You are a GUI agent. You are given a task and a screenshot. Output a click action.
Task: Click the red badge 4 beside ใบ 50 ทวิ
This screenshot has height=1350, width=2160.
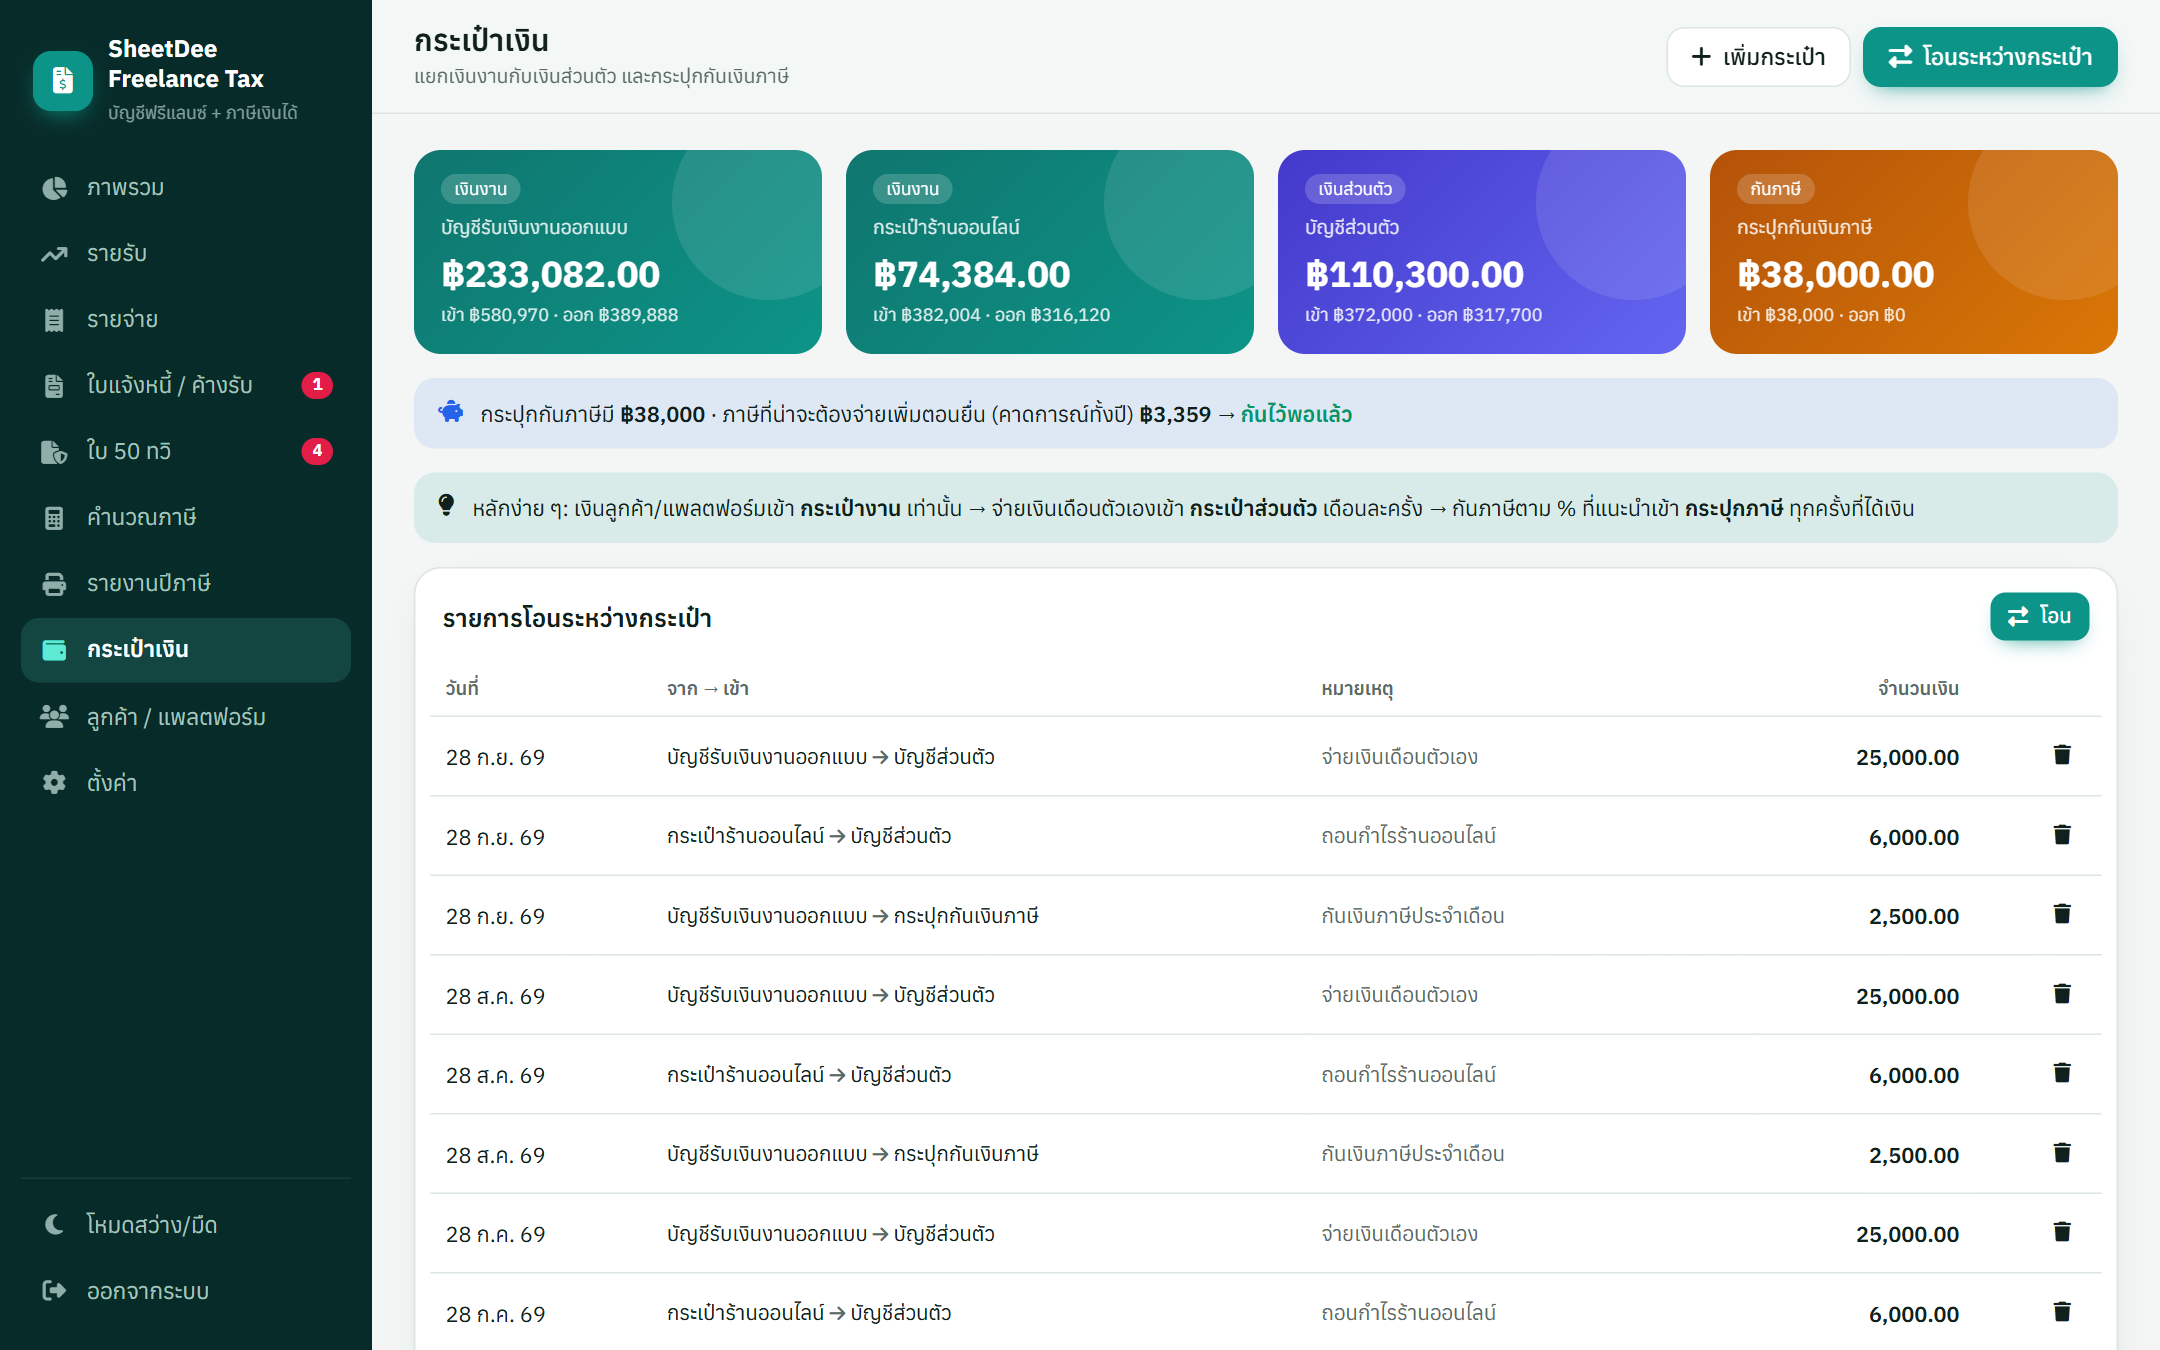(x=317, y=451)
